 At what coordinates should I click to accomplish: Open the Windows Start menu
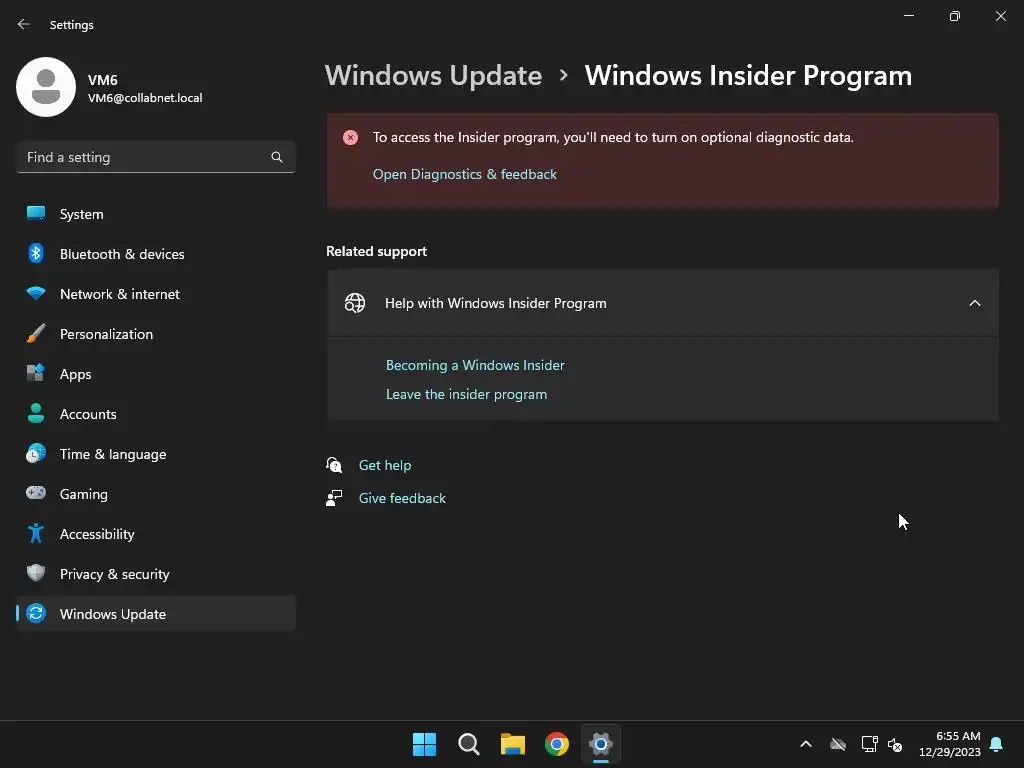(424, 744)
